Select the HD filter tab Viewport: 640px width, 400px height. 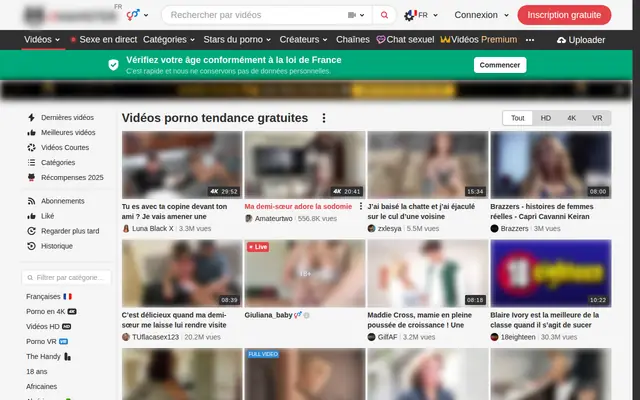click(546, 118)
